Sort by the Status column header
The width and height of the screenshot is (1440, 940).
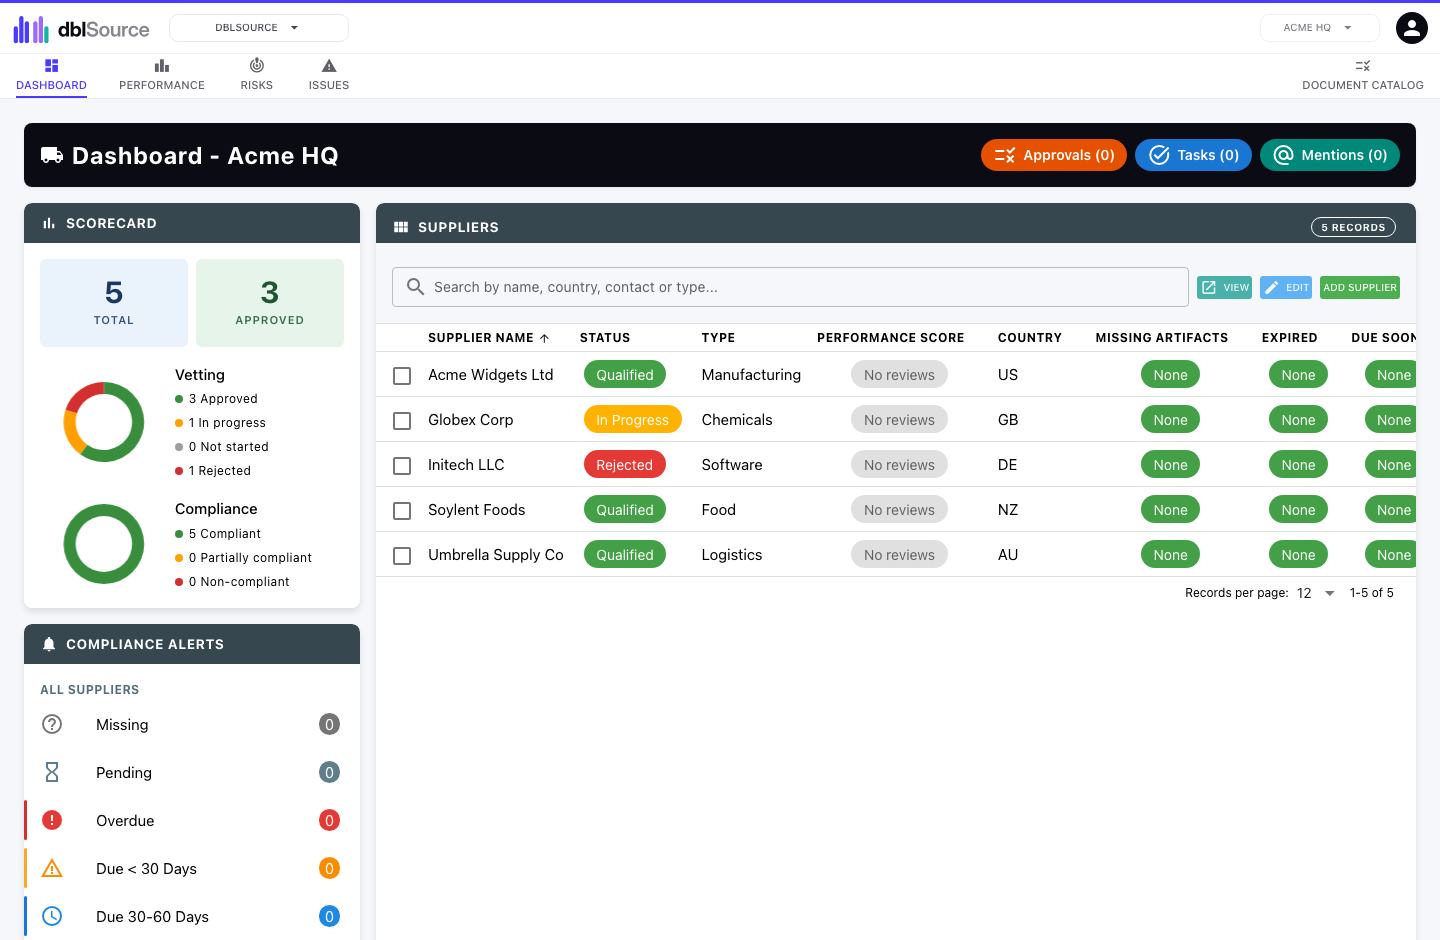pos(605,338)
